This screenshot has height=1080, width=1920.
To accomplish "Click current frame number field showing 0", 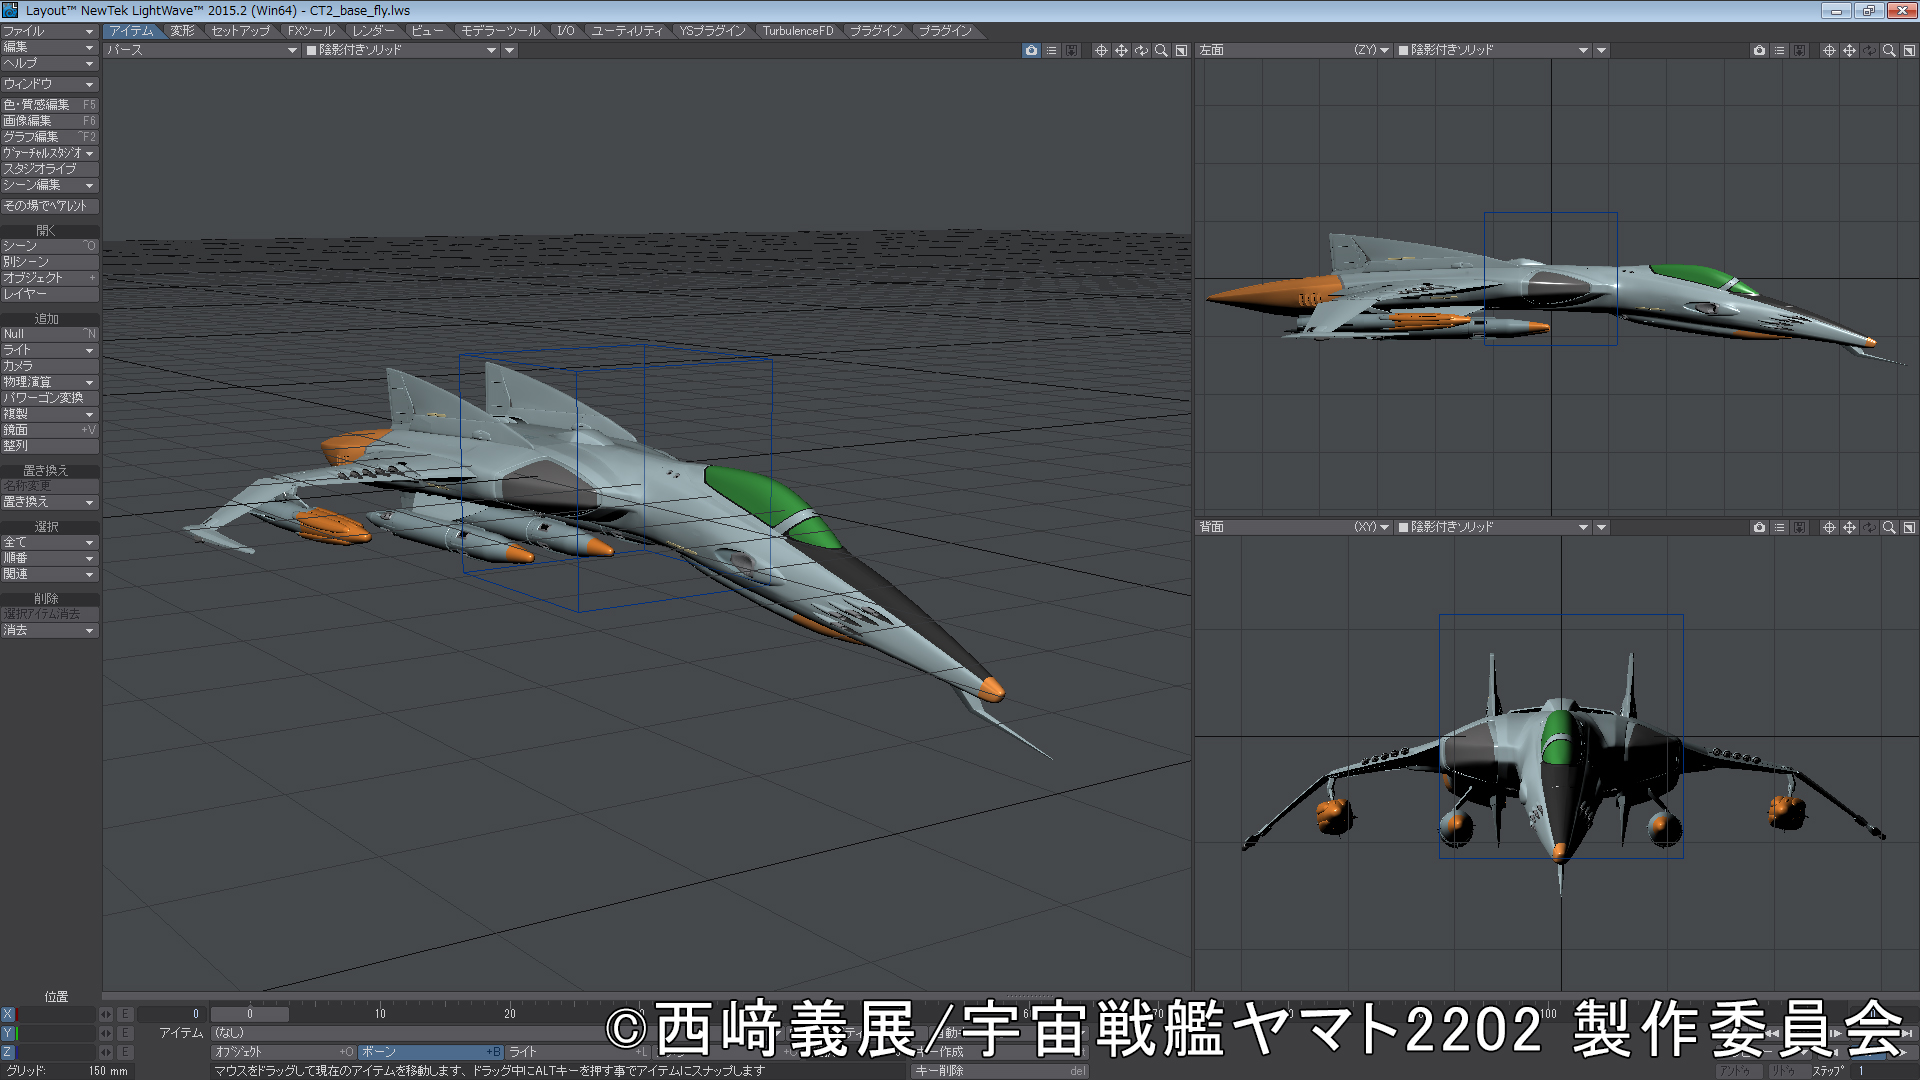I will [x=170, y=1014].
